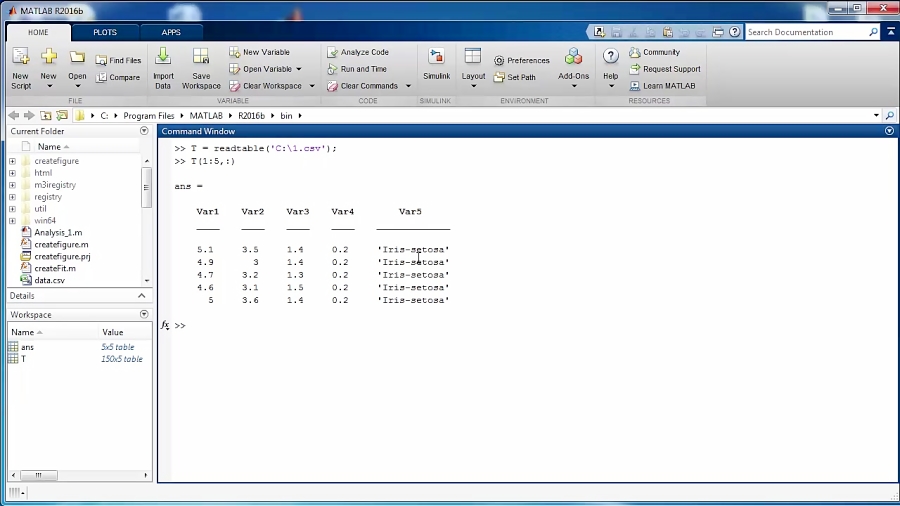The height and width of the screenshot is (506, 900).
Task: Create a New Script
Action: pos(21,69)
